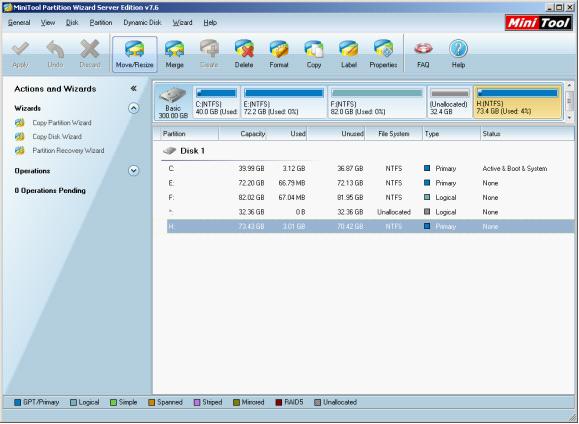579x424 pixels.
Task: Click the Active & Boot & System status
Action: pyautogui.click(x=515, y=168)
